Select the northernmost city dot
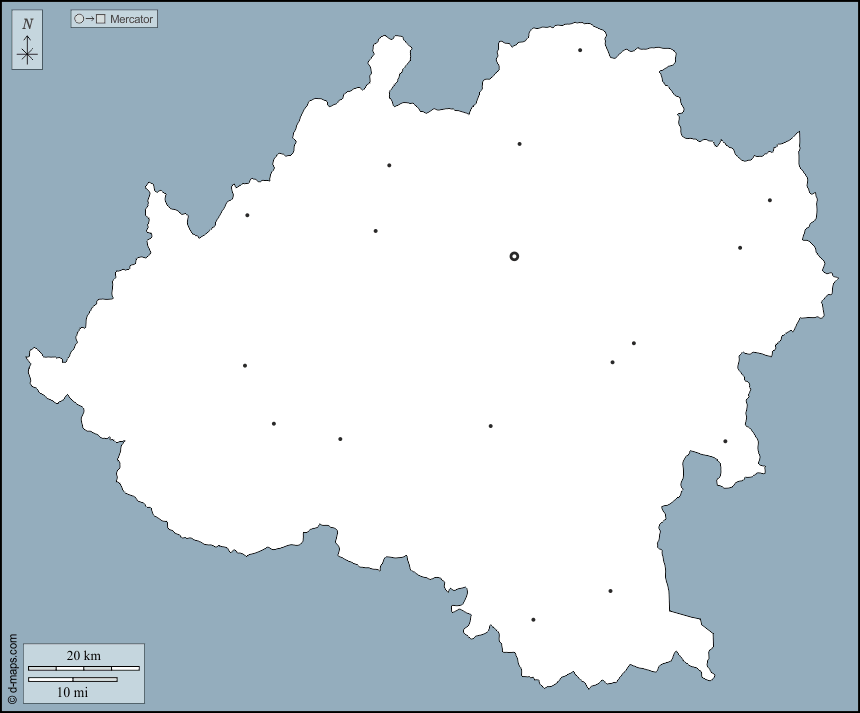Screen dimensions: 860x713 tap(580, 50)
